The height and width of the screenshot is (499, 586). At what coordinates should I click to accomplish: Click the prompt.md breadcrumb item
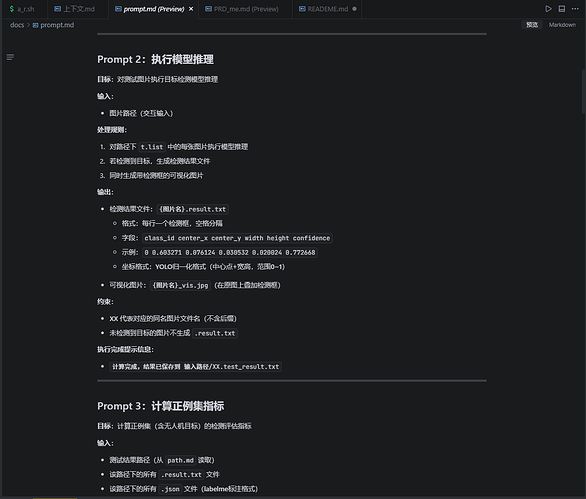tap(57, 25)
